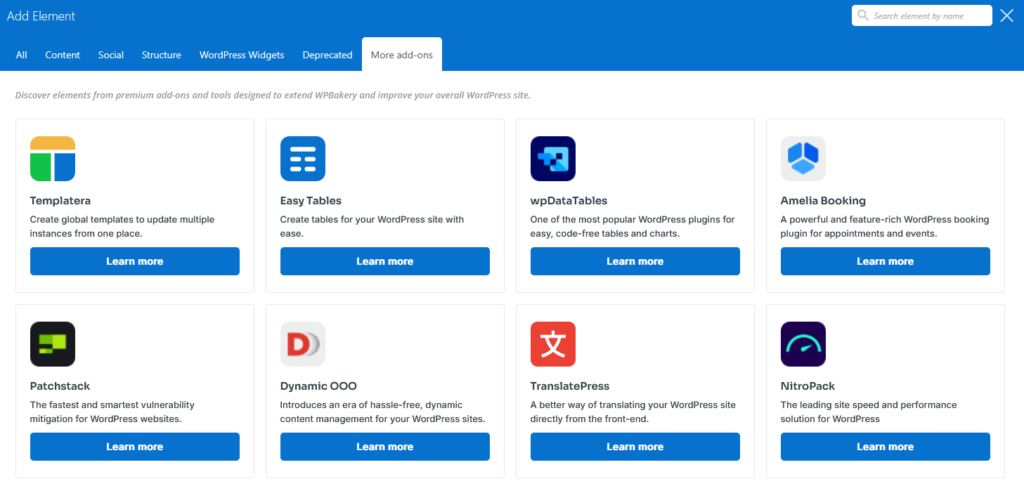Click the wpDataTables add-on icon
Image resolution: width=1024 pixels, height=493 pixels.
553,159
